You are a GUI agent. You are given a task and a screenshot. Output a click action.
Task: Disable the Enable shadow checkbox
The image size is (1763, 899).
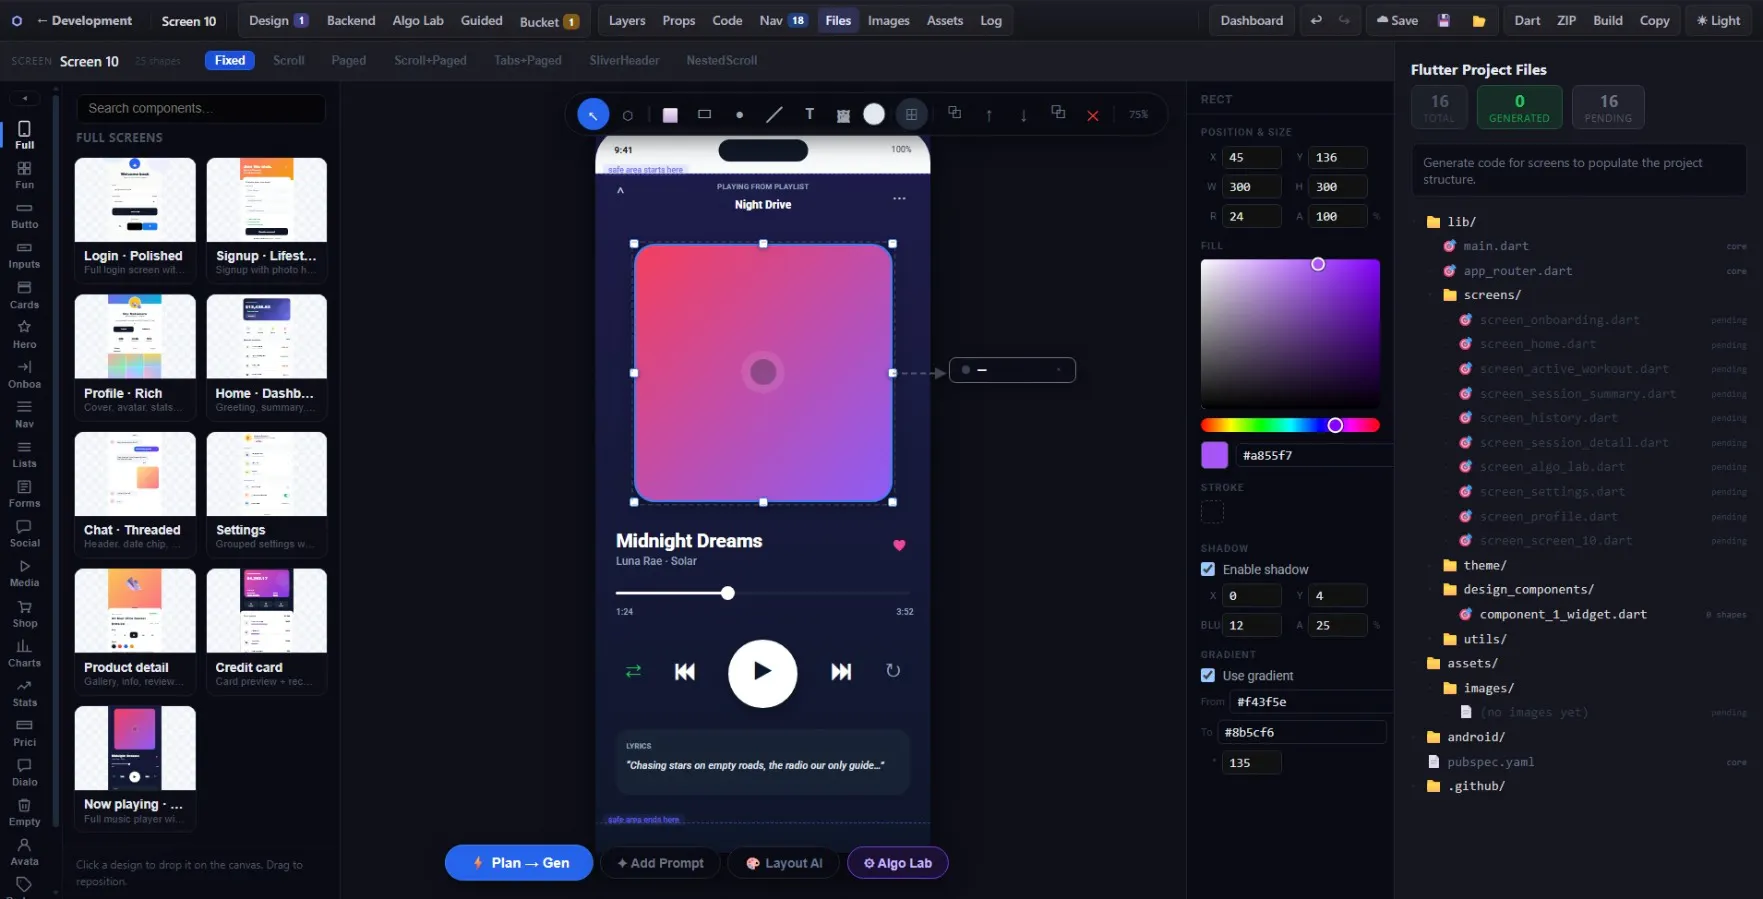[1208, 569]
